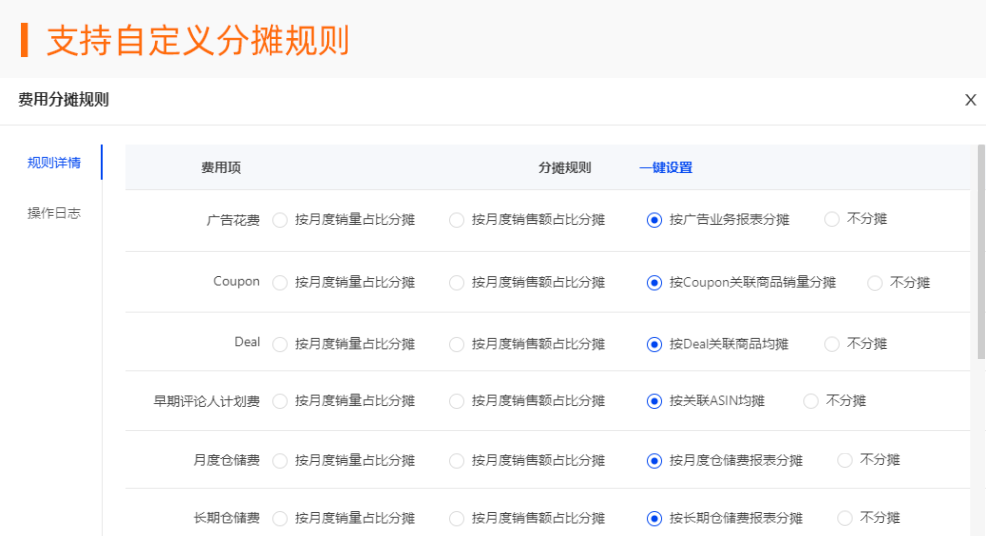
Task: Select 按月度销售额占比分摊 for Deal
Action: click(457, 344)
